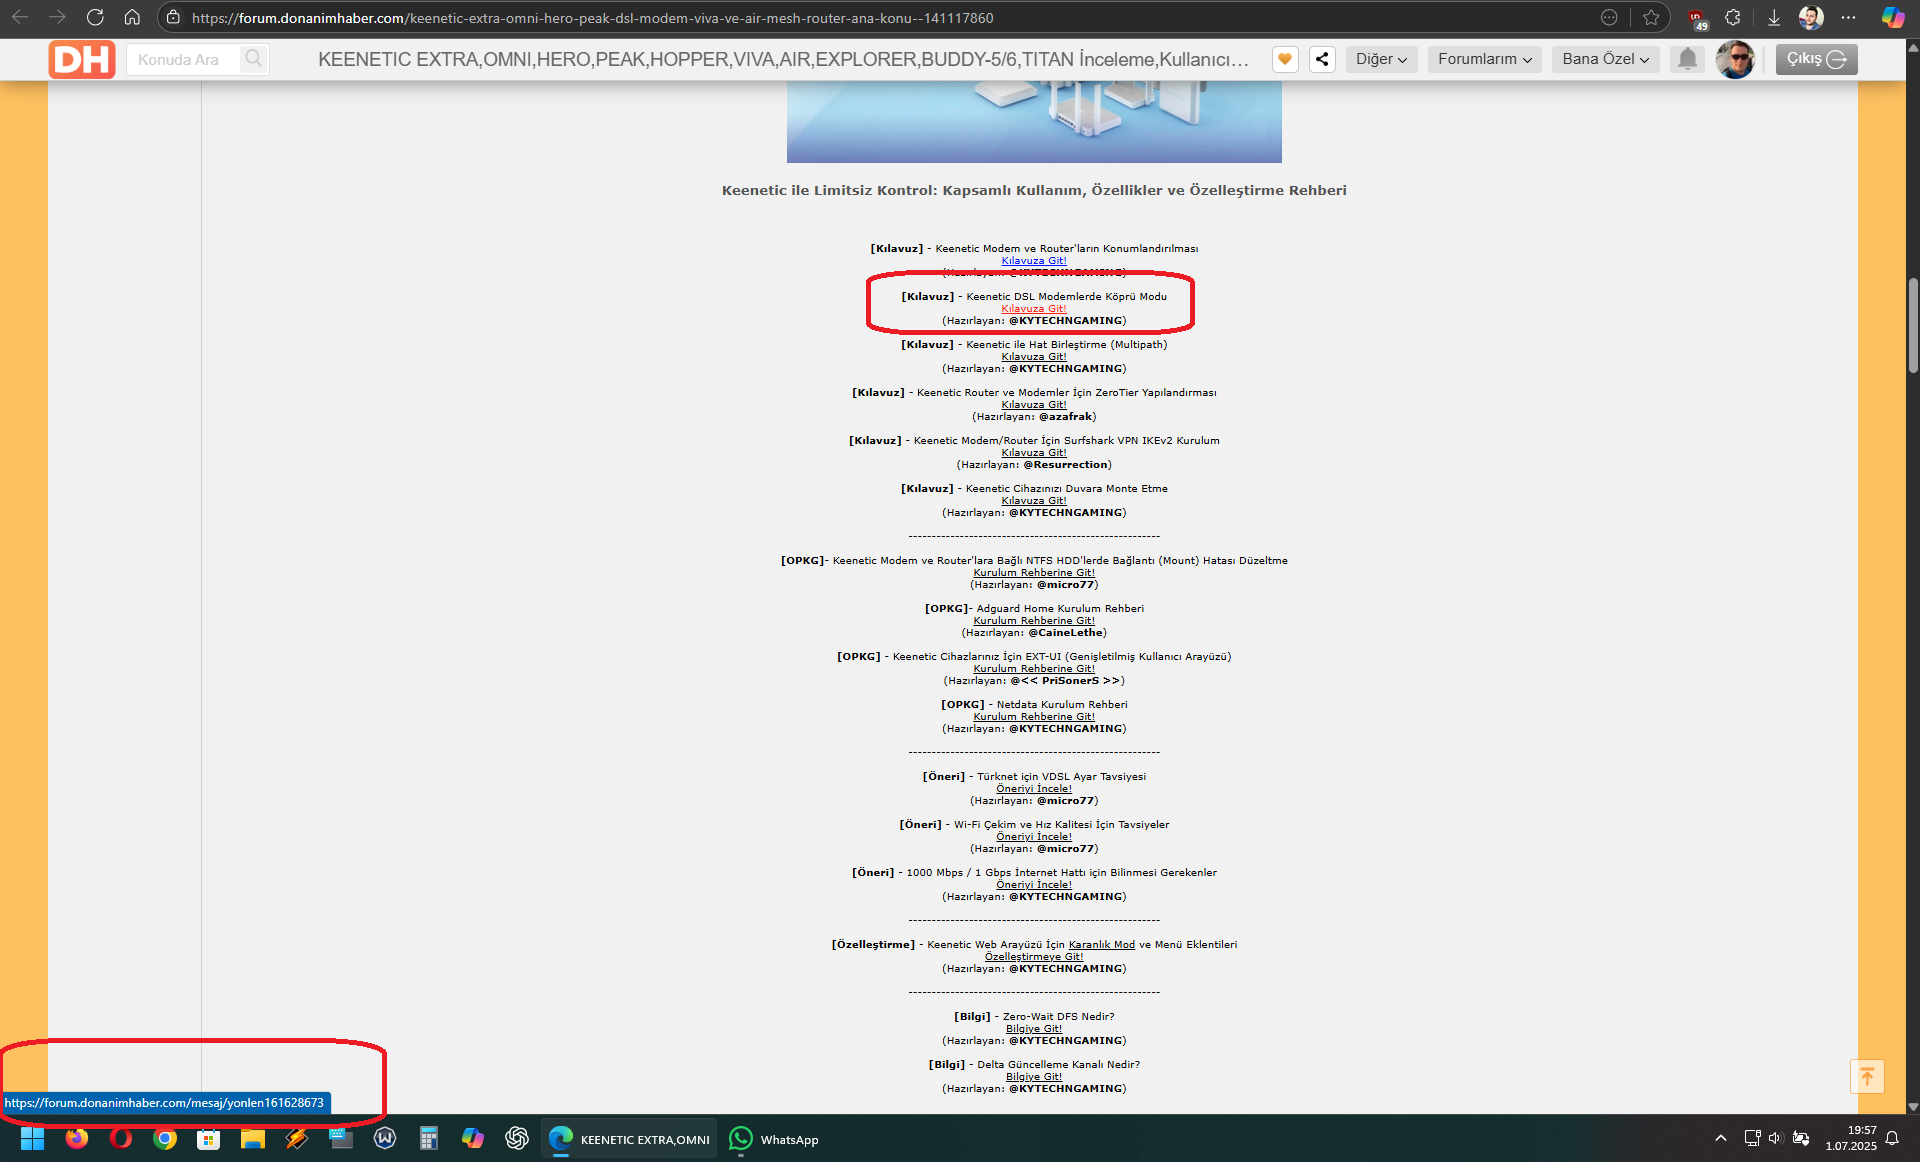Open Öneriyi İncele for Wi-Fi Çekim tavsiyeleri
This screenshot has height=1162, width=1920.
click(1034, 837)
